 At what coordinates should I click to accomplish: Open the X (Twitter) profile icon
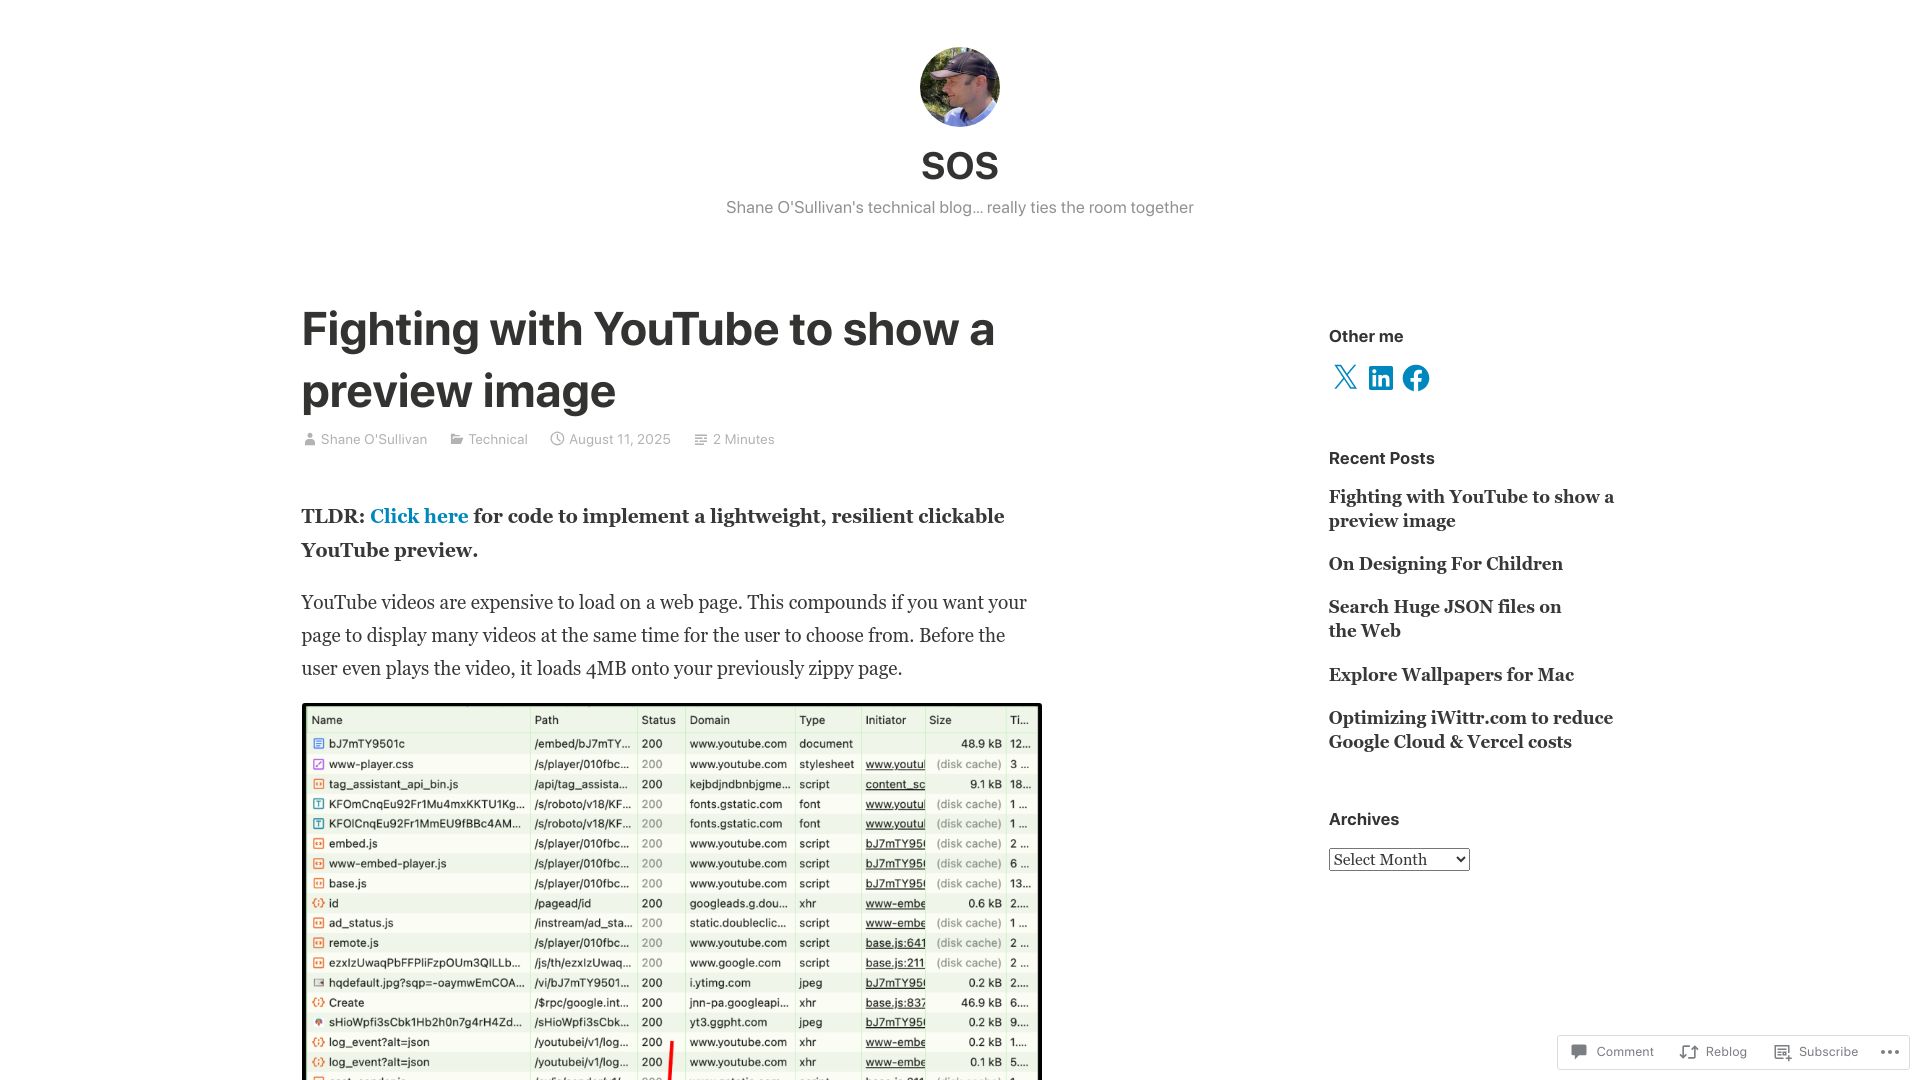point(1345,378)
